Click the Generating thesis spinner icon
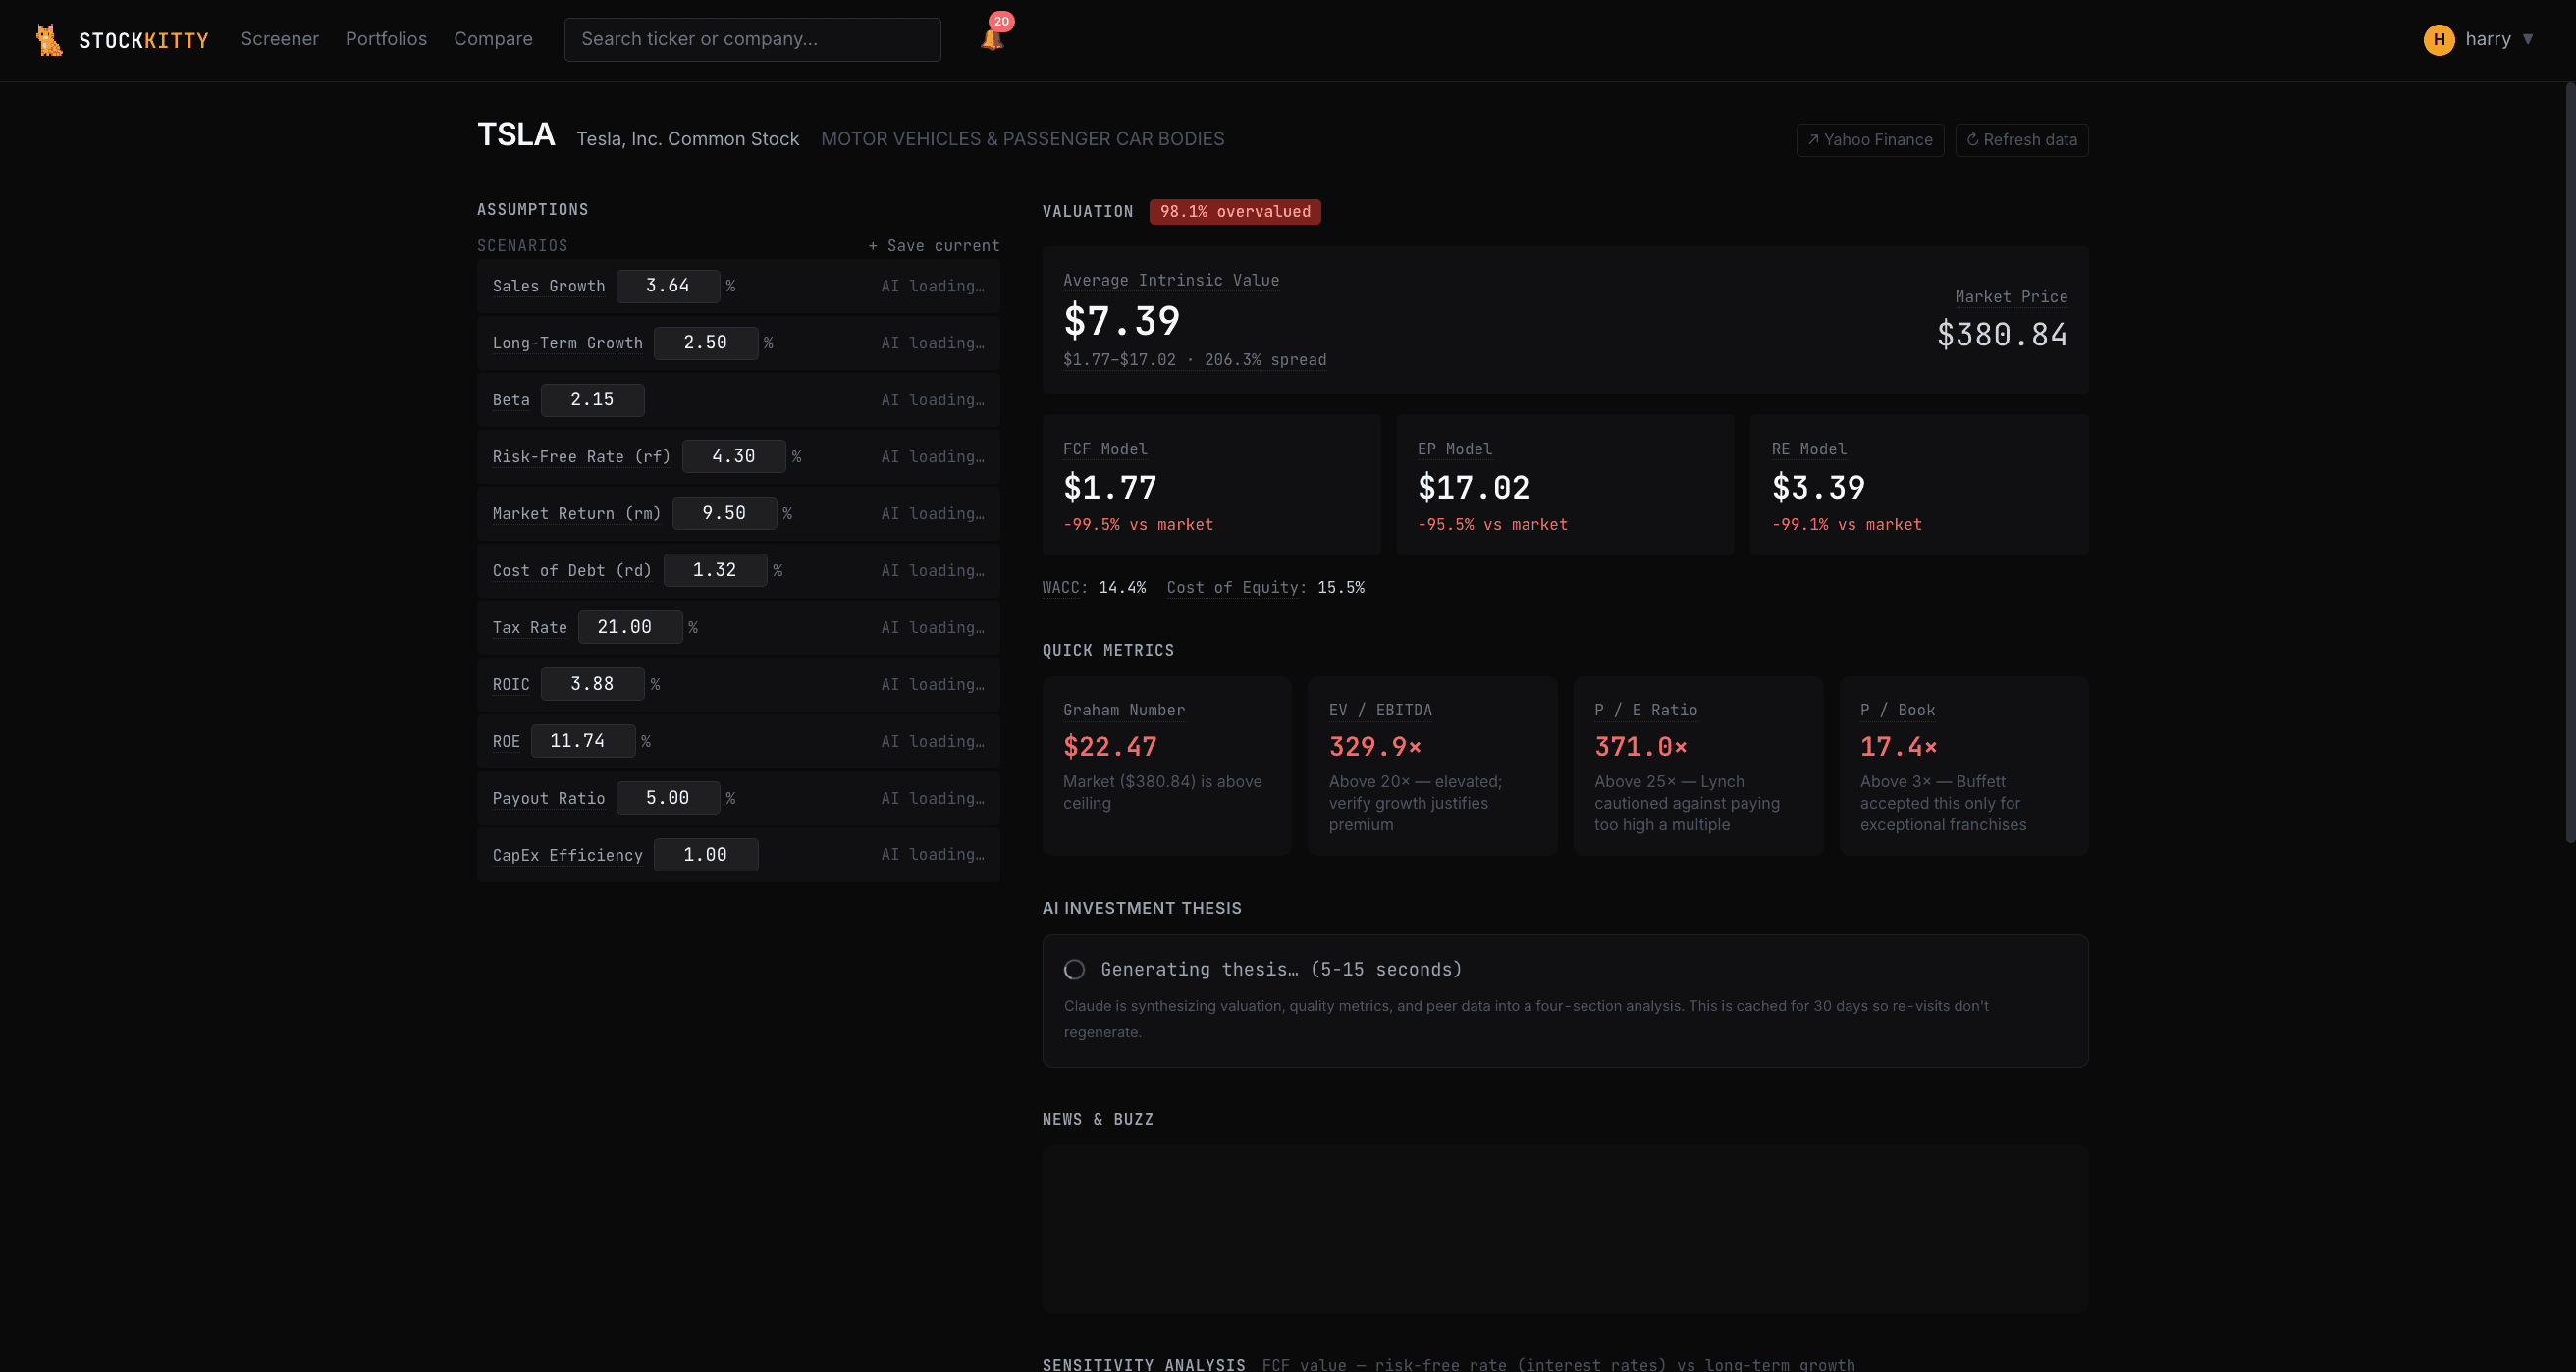The height and width of the screenshot is (1372, 2576). click(x=1074, y=970)
